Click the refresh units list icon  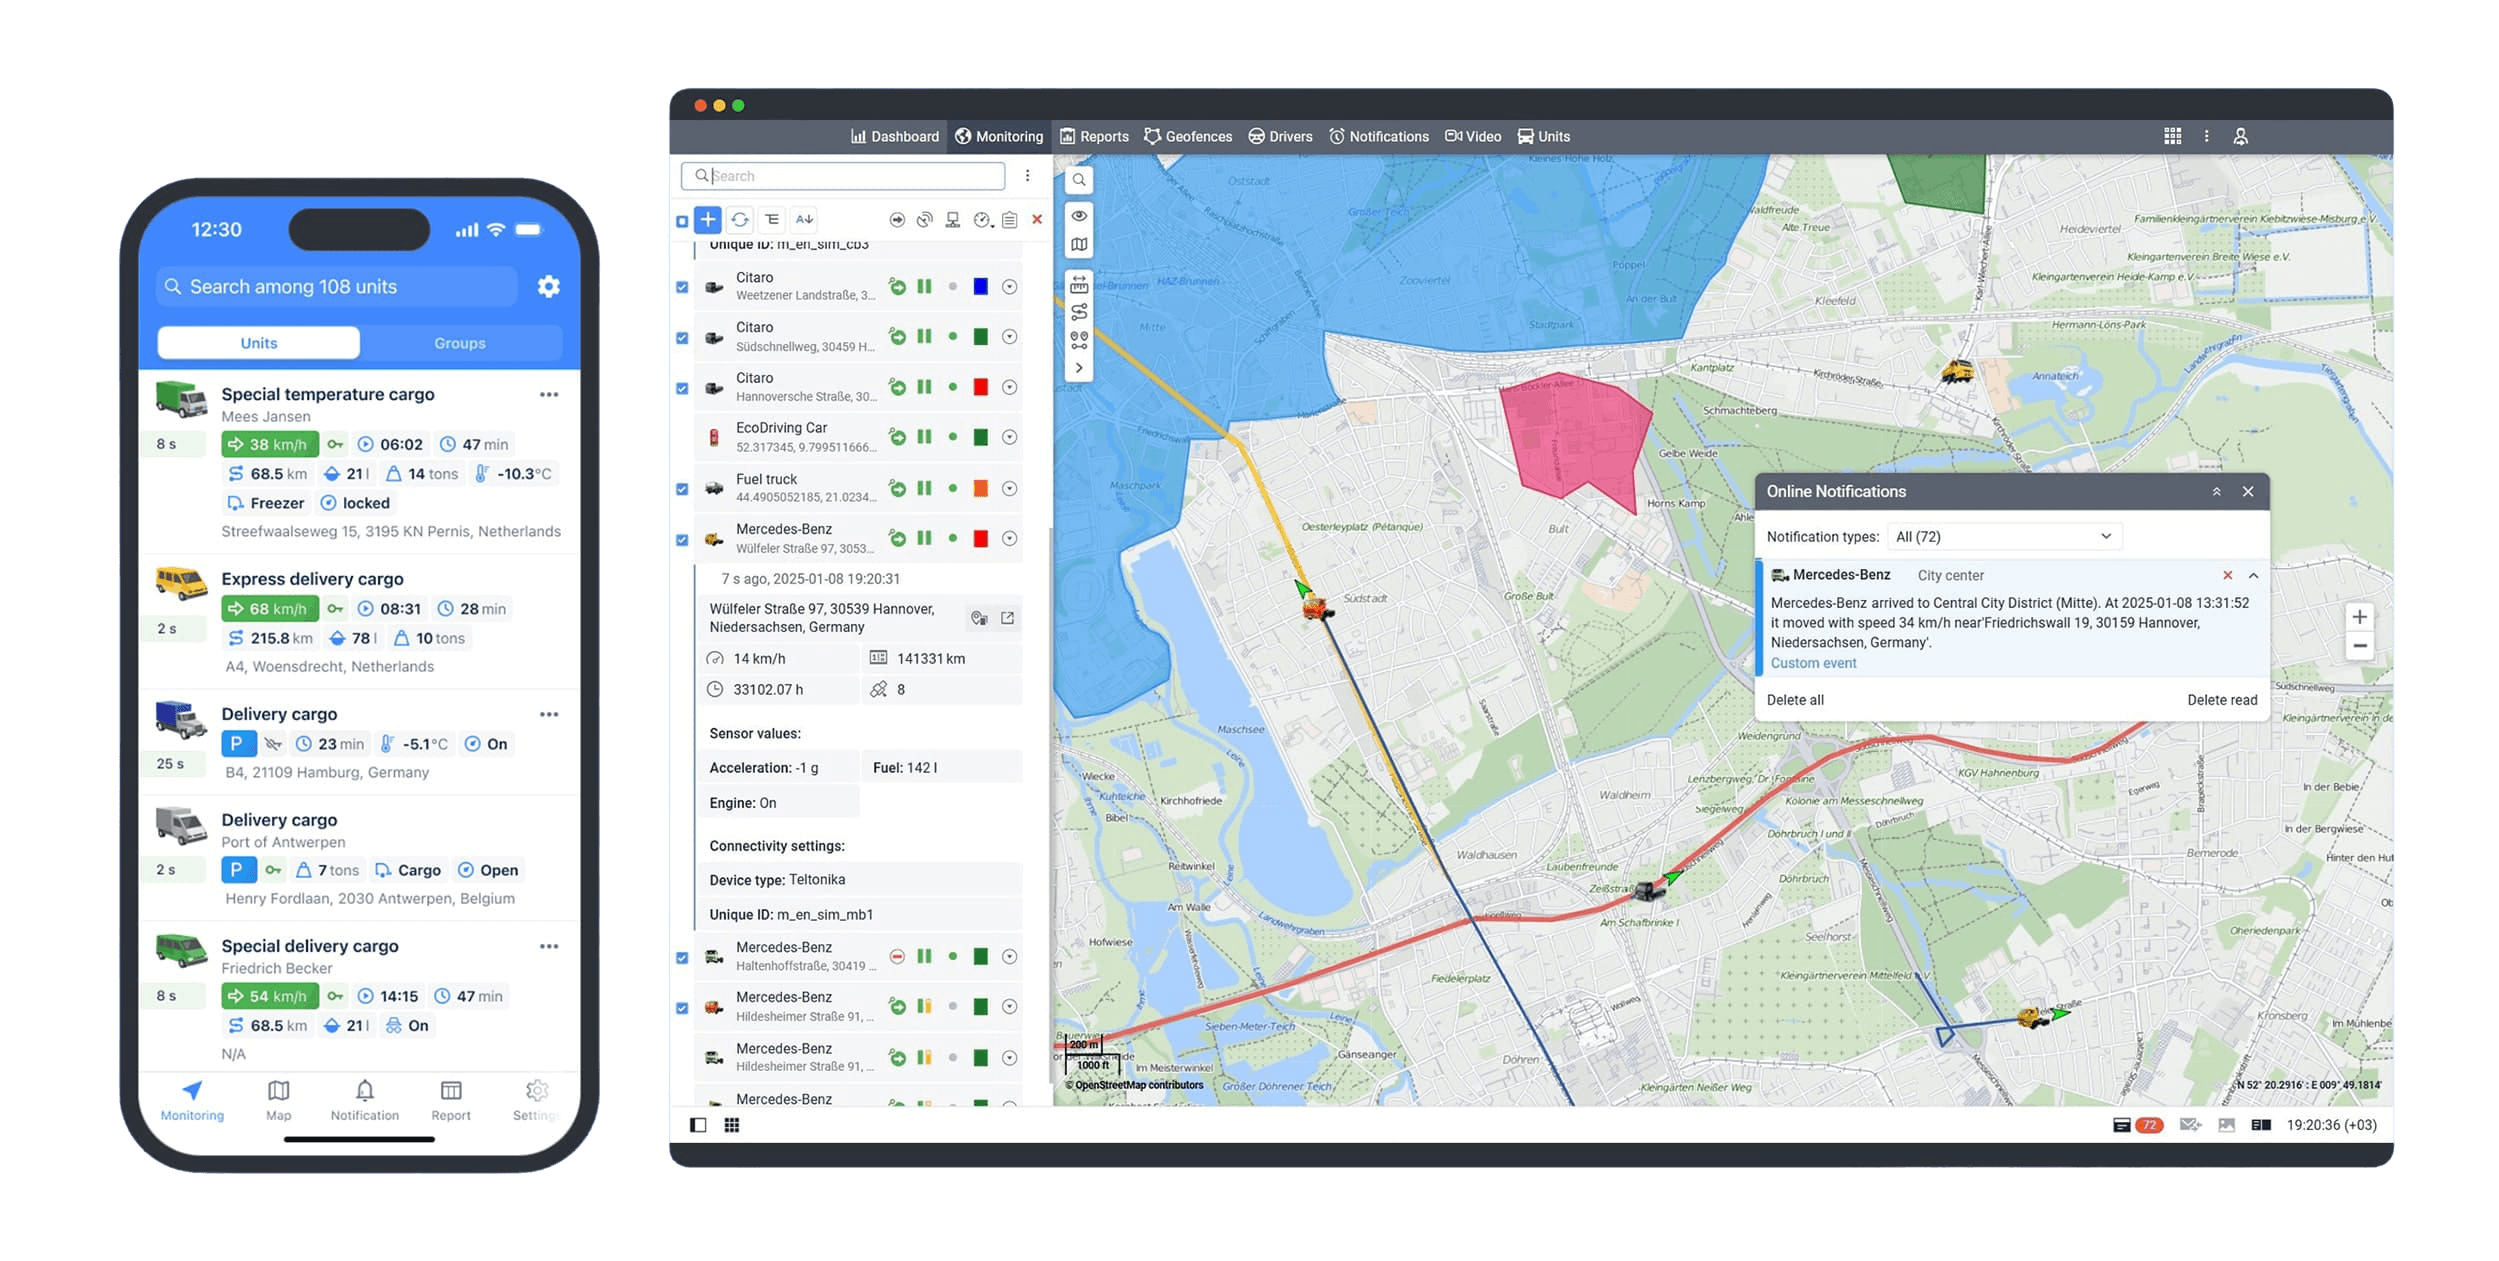pos(740,219)
